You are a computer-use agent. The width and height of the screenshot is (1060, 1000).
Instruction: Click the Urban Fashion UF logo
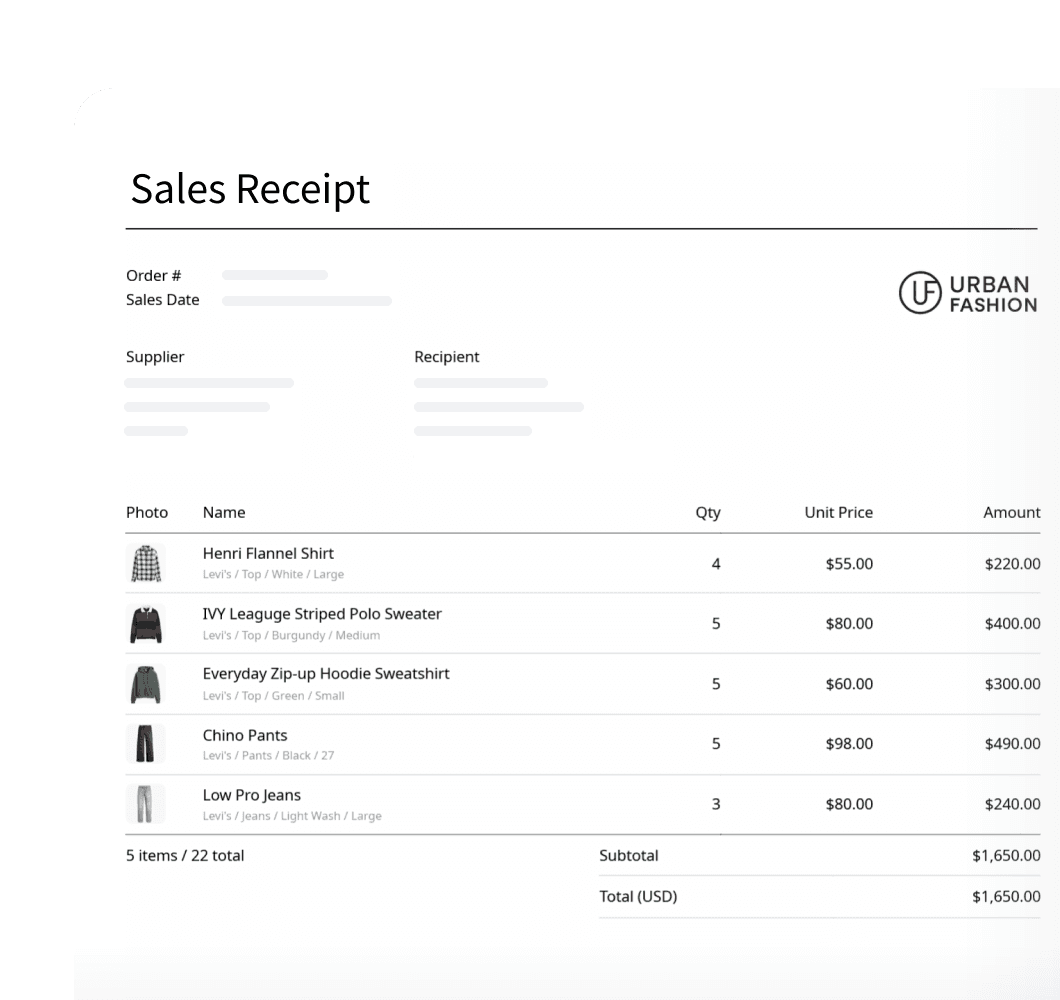[967, 293]
